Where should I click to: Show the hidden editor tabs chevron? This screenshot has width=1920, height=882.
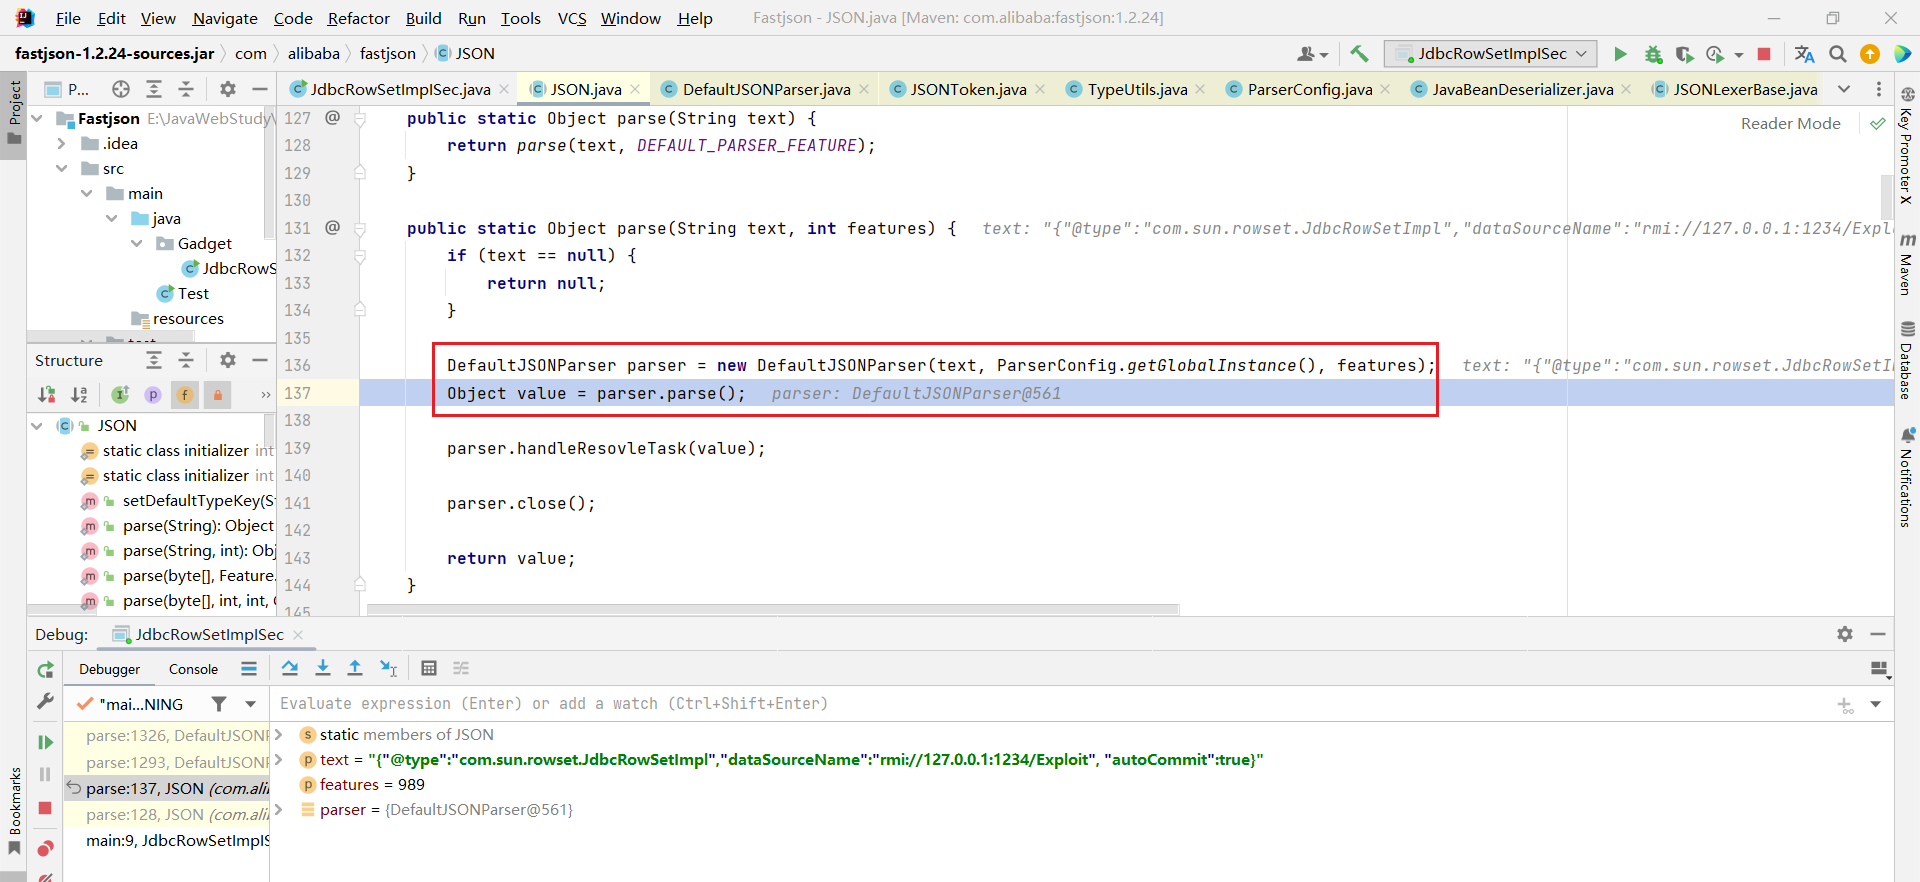click(x=1844, y=89)
